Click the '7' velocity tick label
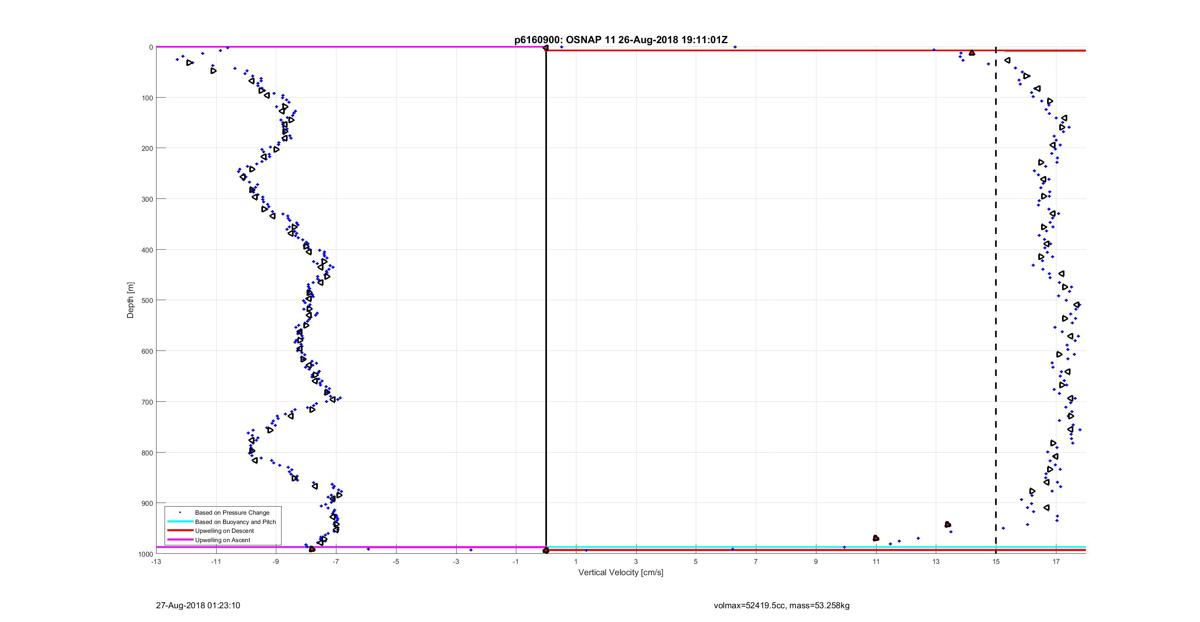 (756, 562)
